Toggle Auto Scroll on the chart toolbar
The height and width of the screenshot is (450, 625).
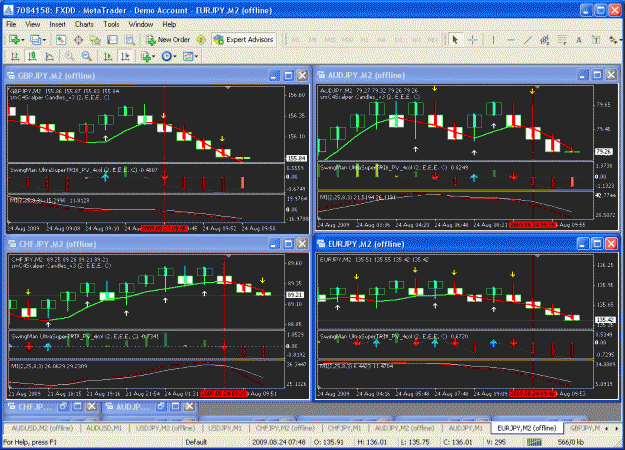[108, 56]
